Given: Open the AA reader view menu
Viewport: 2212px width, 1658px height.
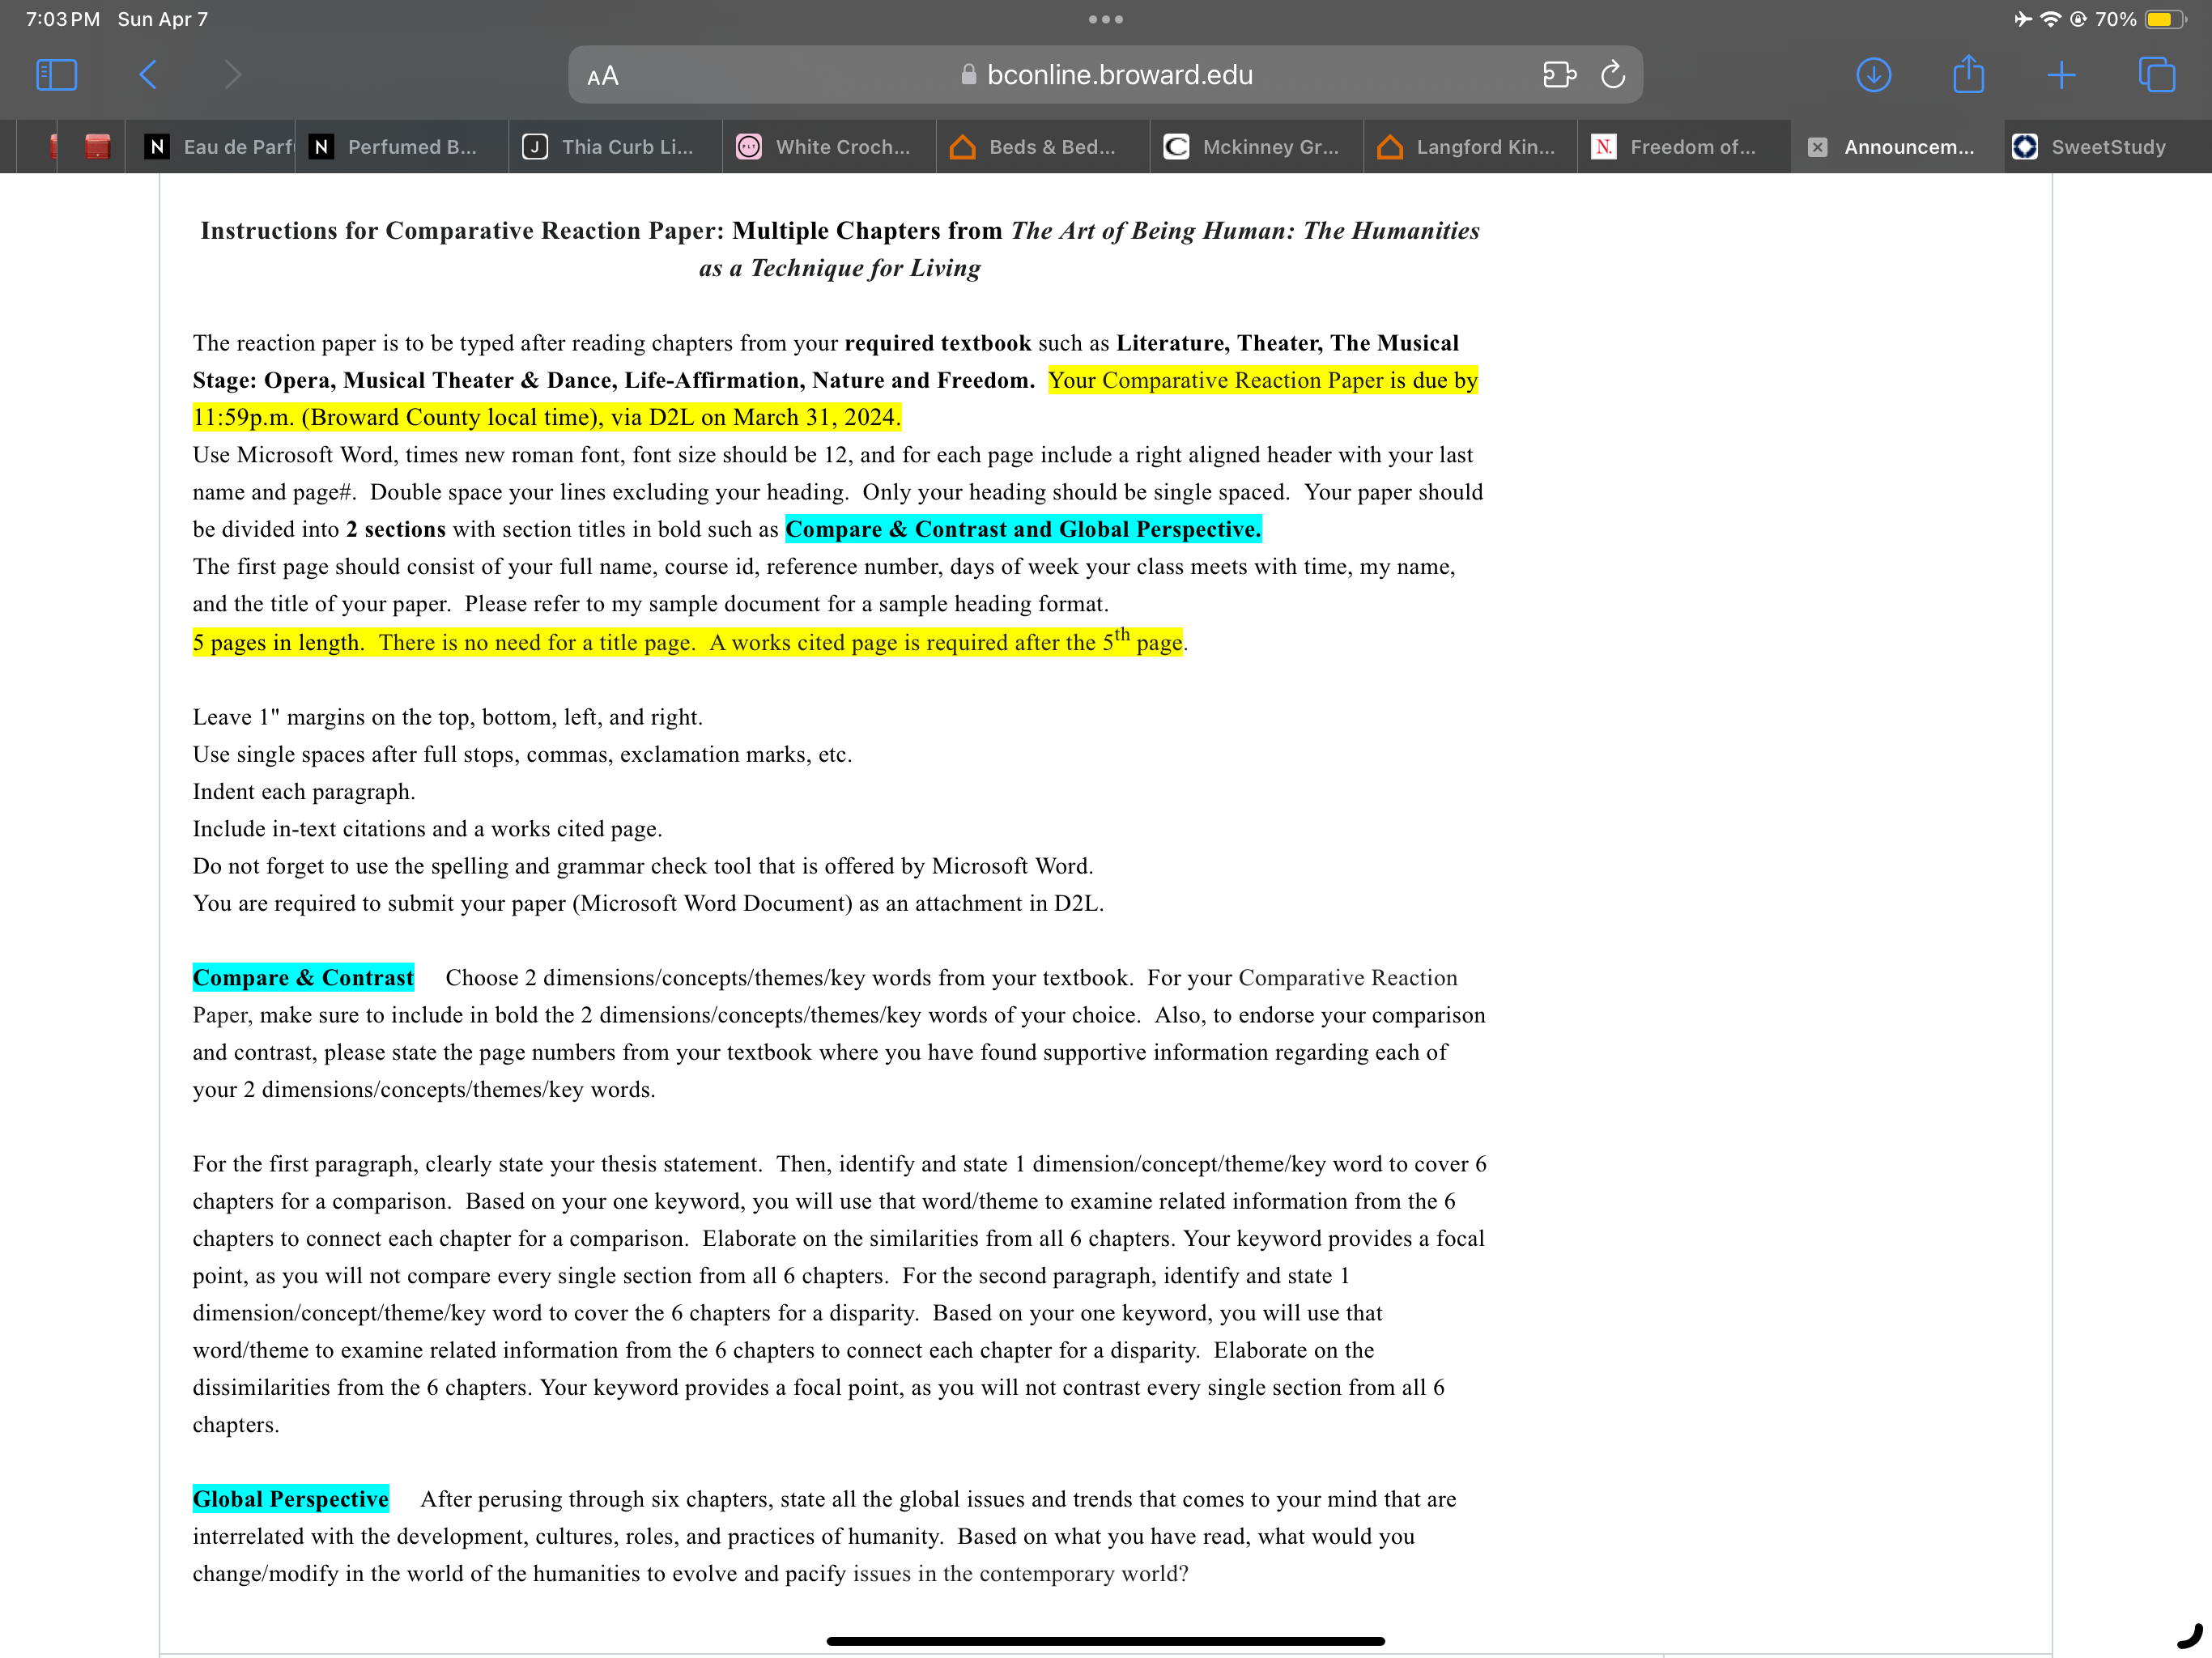Looking at the screenshot, I should [603, 76].
